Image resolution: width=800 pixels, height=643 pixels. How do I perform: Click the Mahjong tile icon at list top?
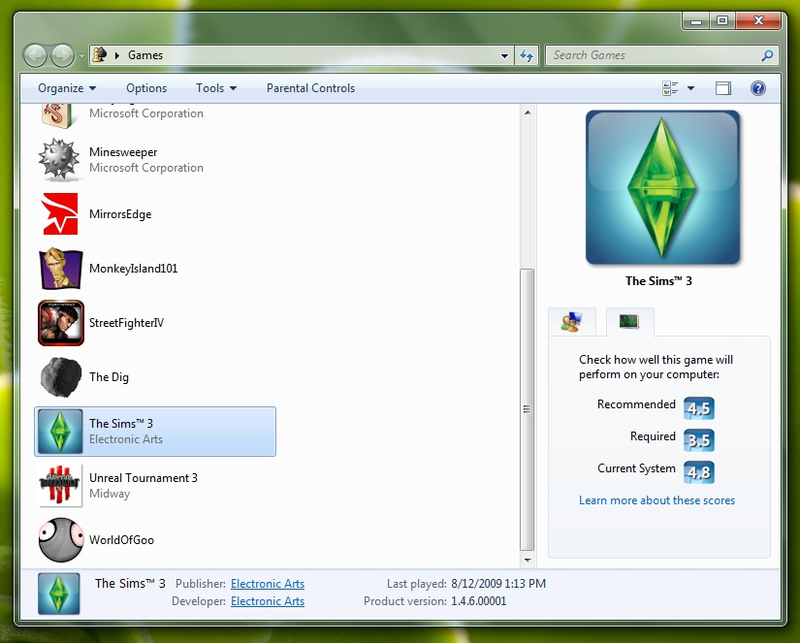[58, 115]
